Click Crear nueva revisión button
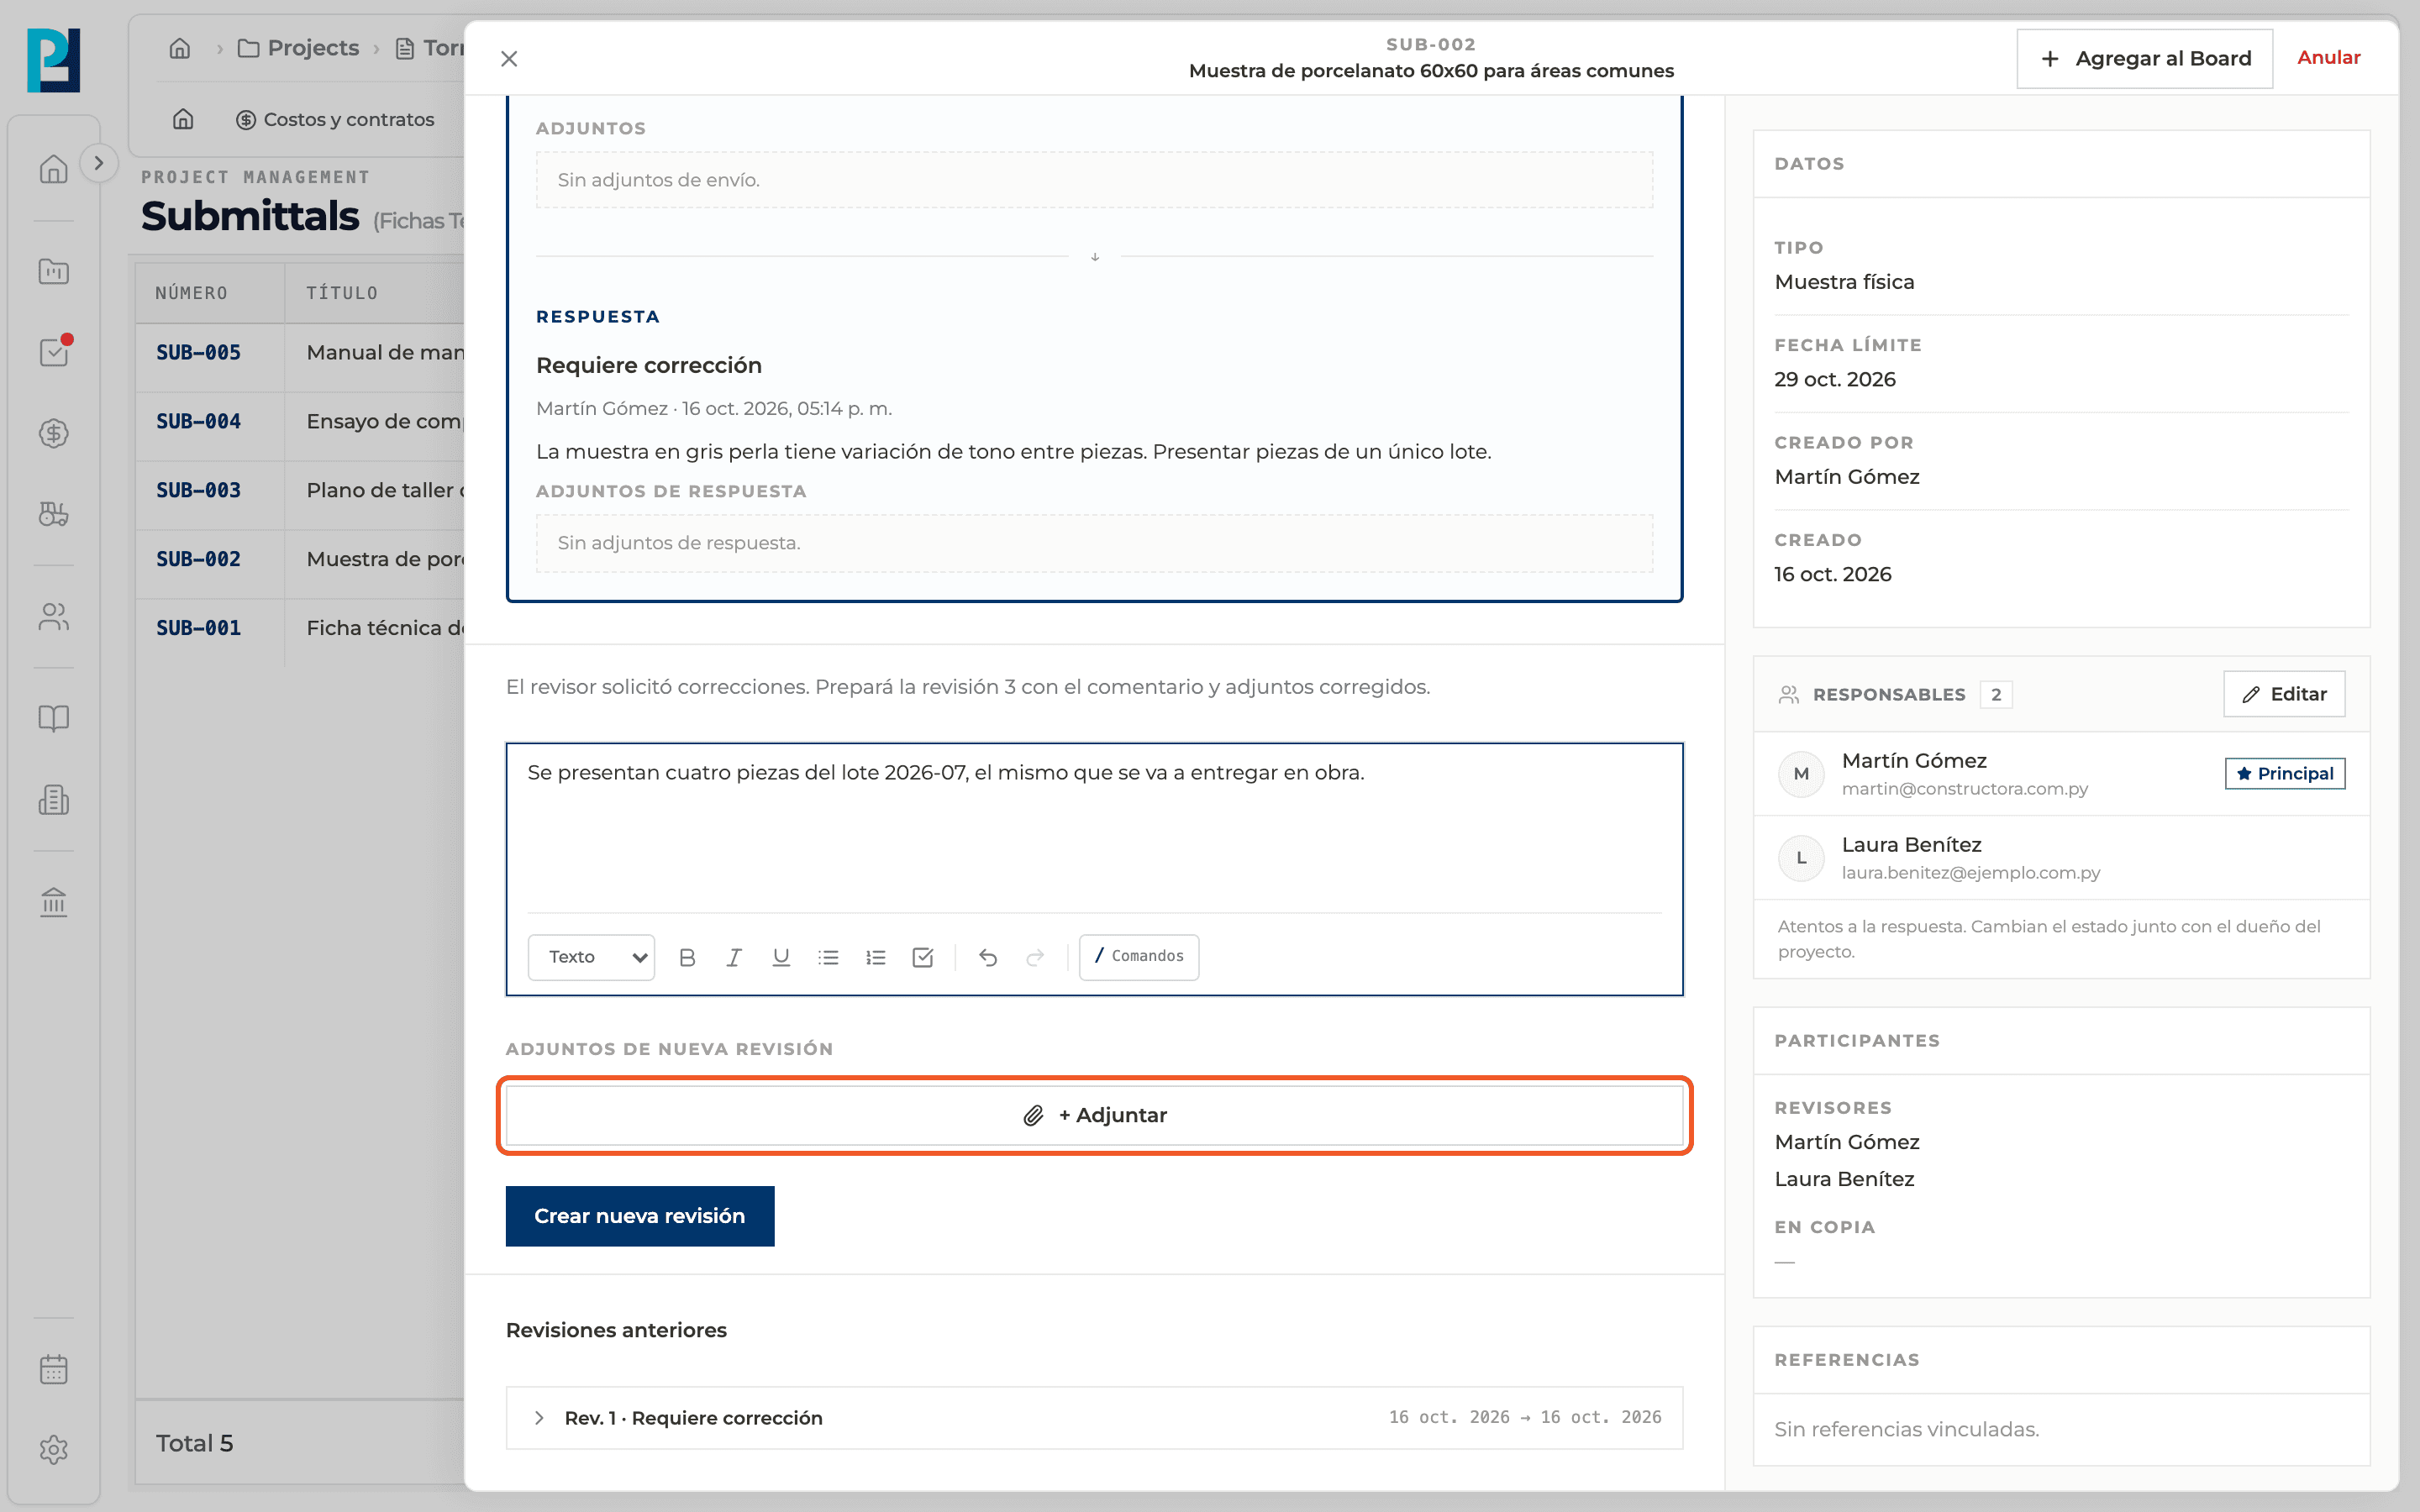 [x=640, y=1216]
